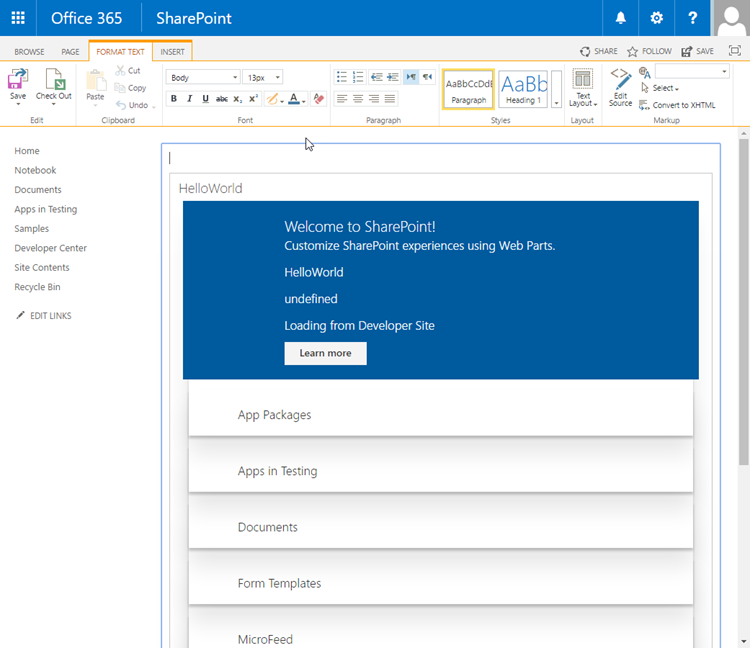
Task: Click the pencil EDIT LINKS icon
Action: click(x=20, y=315)
